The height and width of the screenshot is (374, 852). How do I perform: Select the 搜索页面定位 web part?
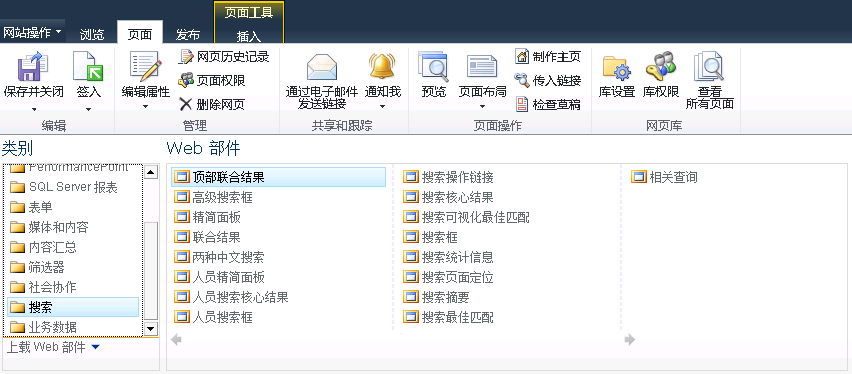coord(448,277)
